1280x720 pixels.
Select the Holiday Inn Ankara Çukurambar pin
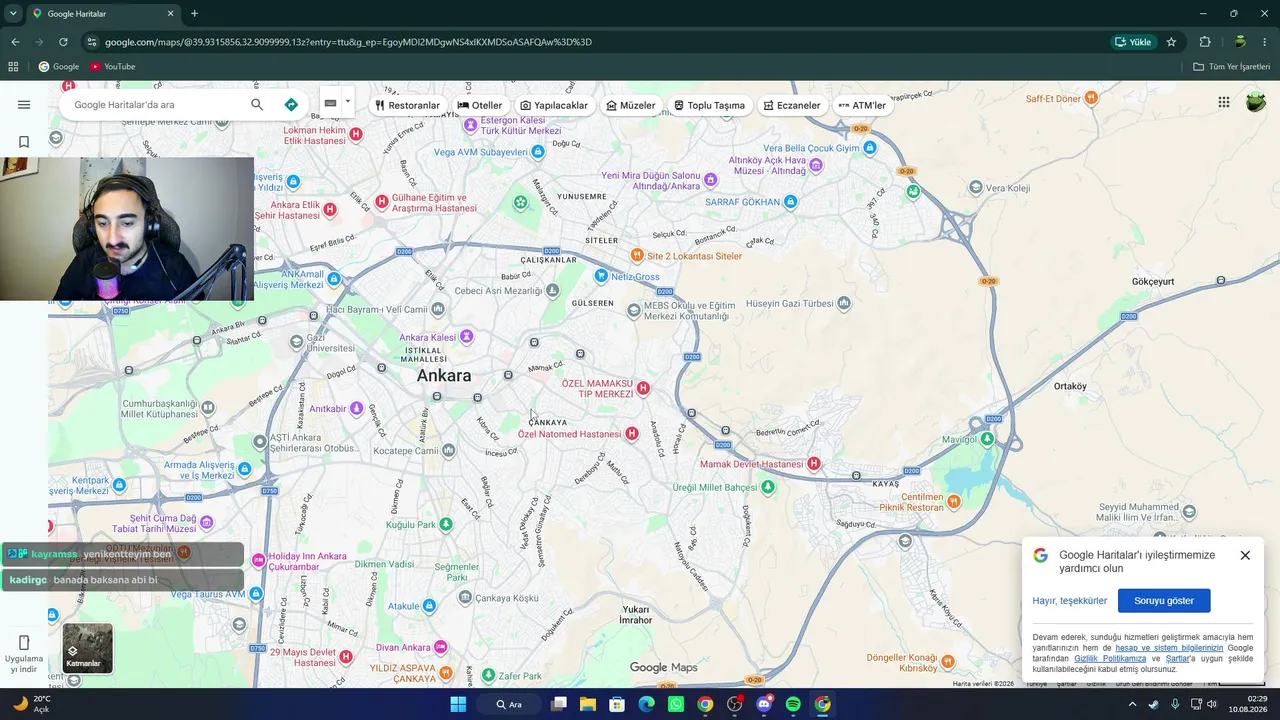pyautogui.click(x=258, y=560)
